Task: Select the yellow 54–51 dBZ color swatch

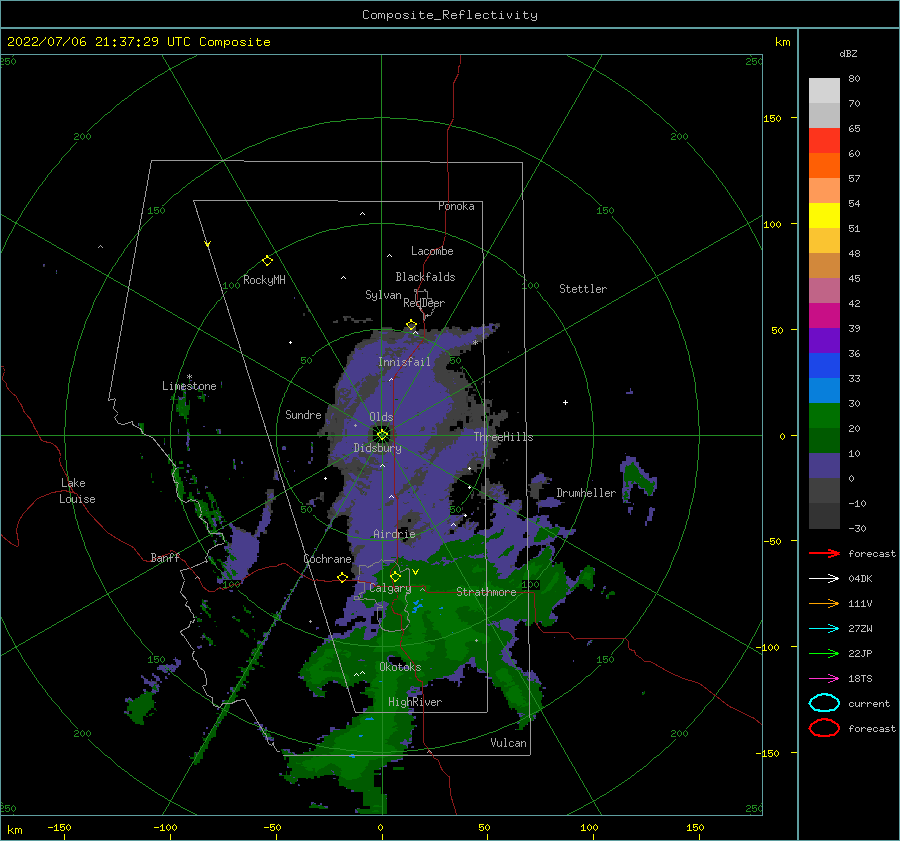Action: pyautogui.click(x=824, y=215)
